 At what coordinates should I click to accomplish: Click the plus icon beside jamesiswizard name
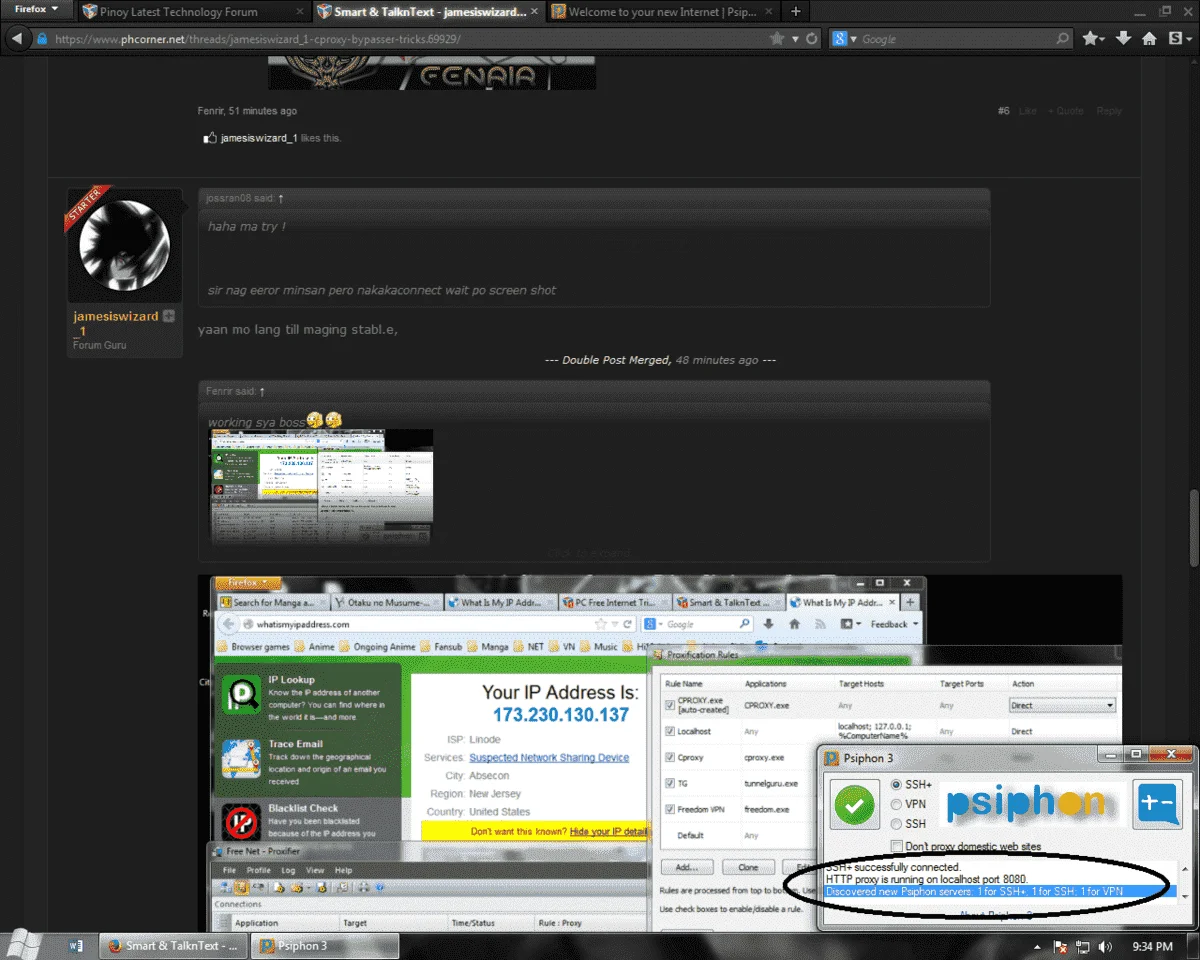point(169,316)
